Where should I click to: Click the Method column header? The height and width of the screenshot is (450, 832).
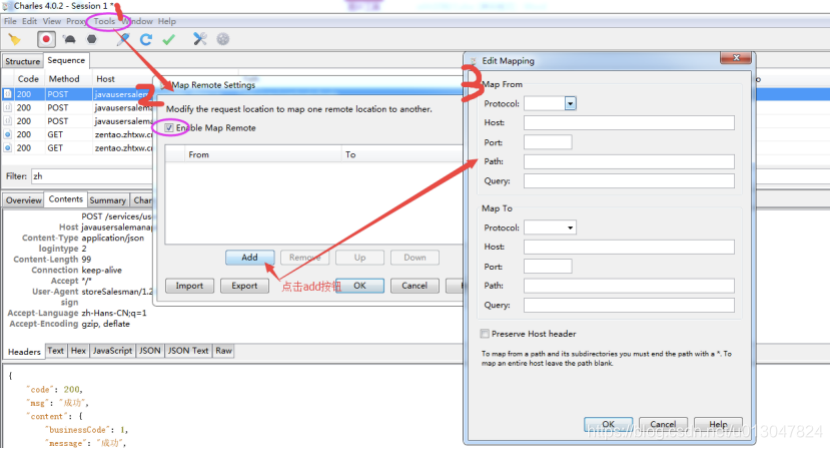tap(64, 79)
